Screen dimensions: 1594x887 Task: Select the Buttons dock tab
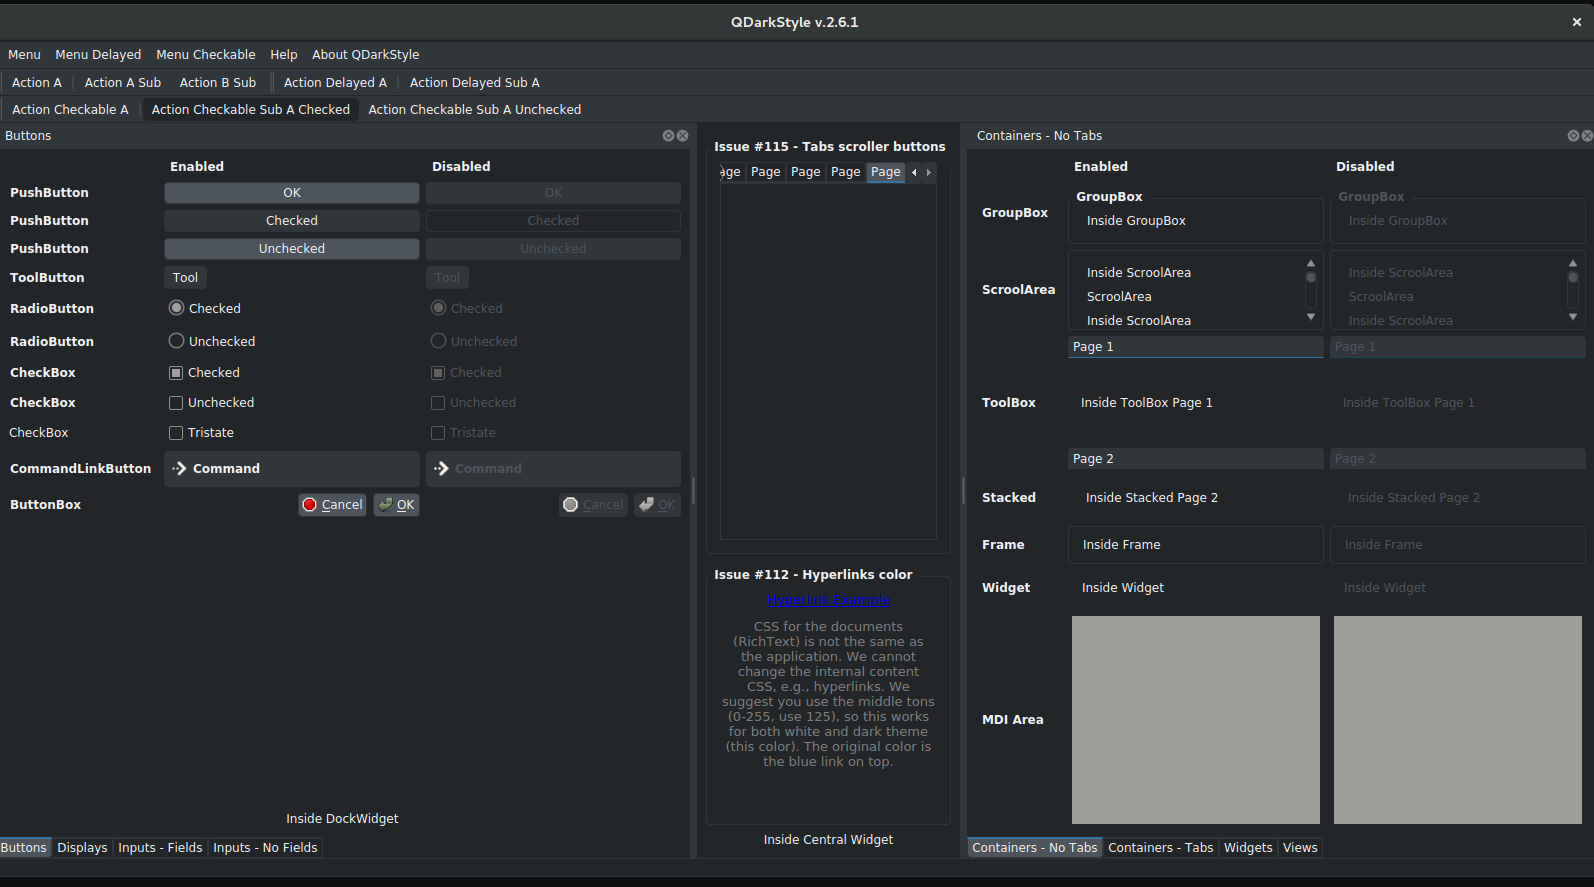pyautogui.click(x=24, y=848)
